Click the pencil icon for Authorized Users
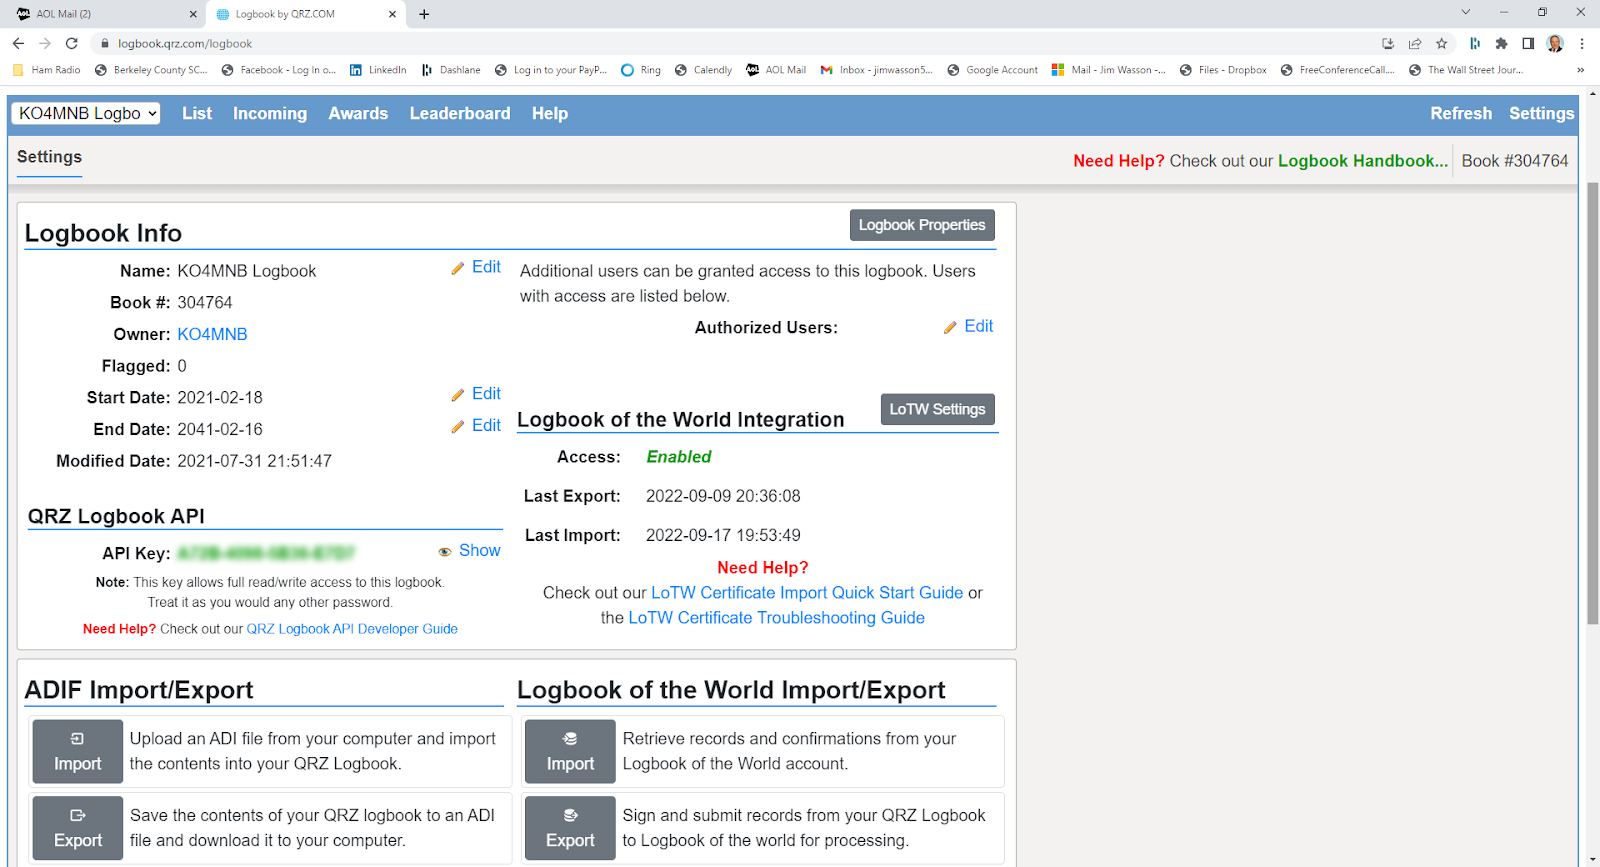 pos(950,328)
